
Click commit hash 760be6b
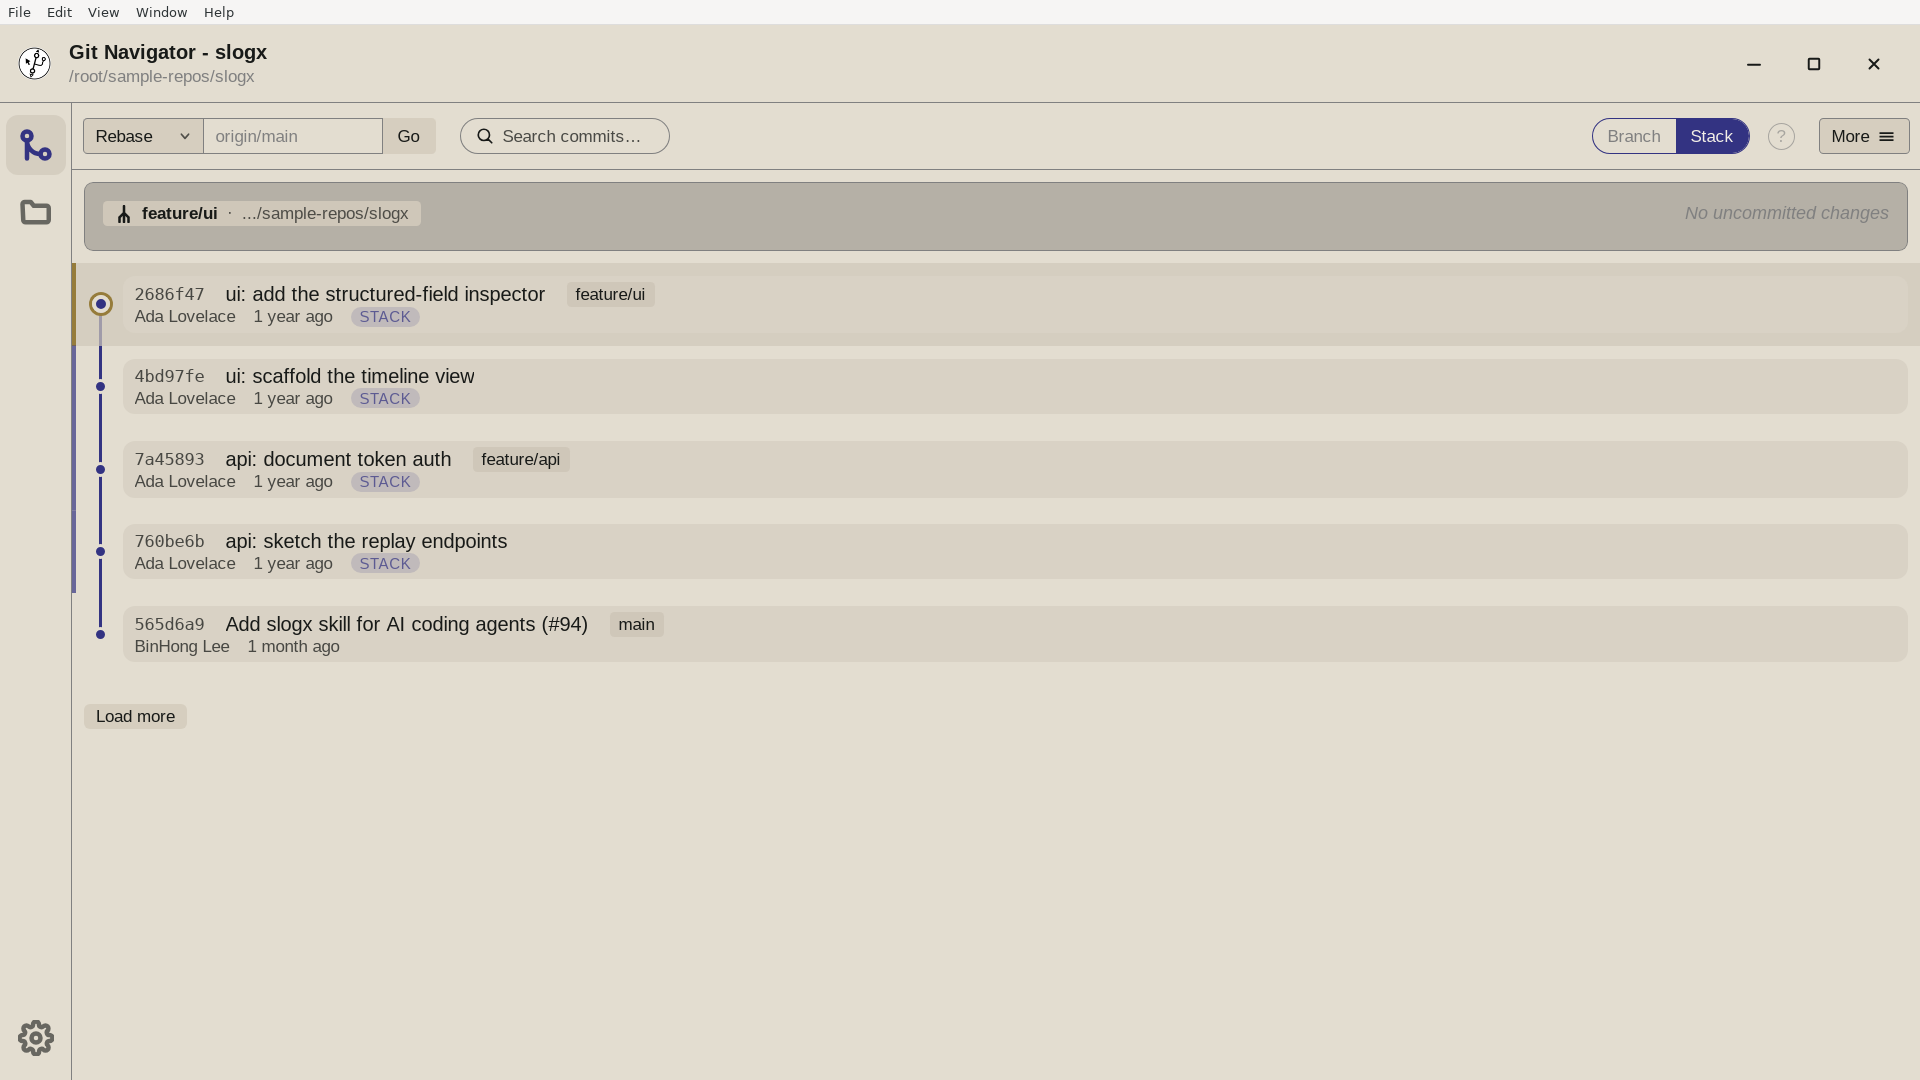[169, 542]
